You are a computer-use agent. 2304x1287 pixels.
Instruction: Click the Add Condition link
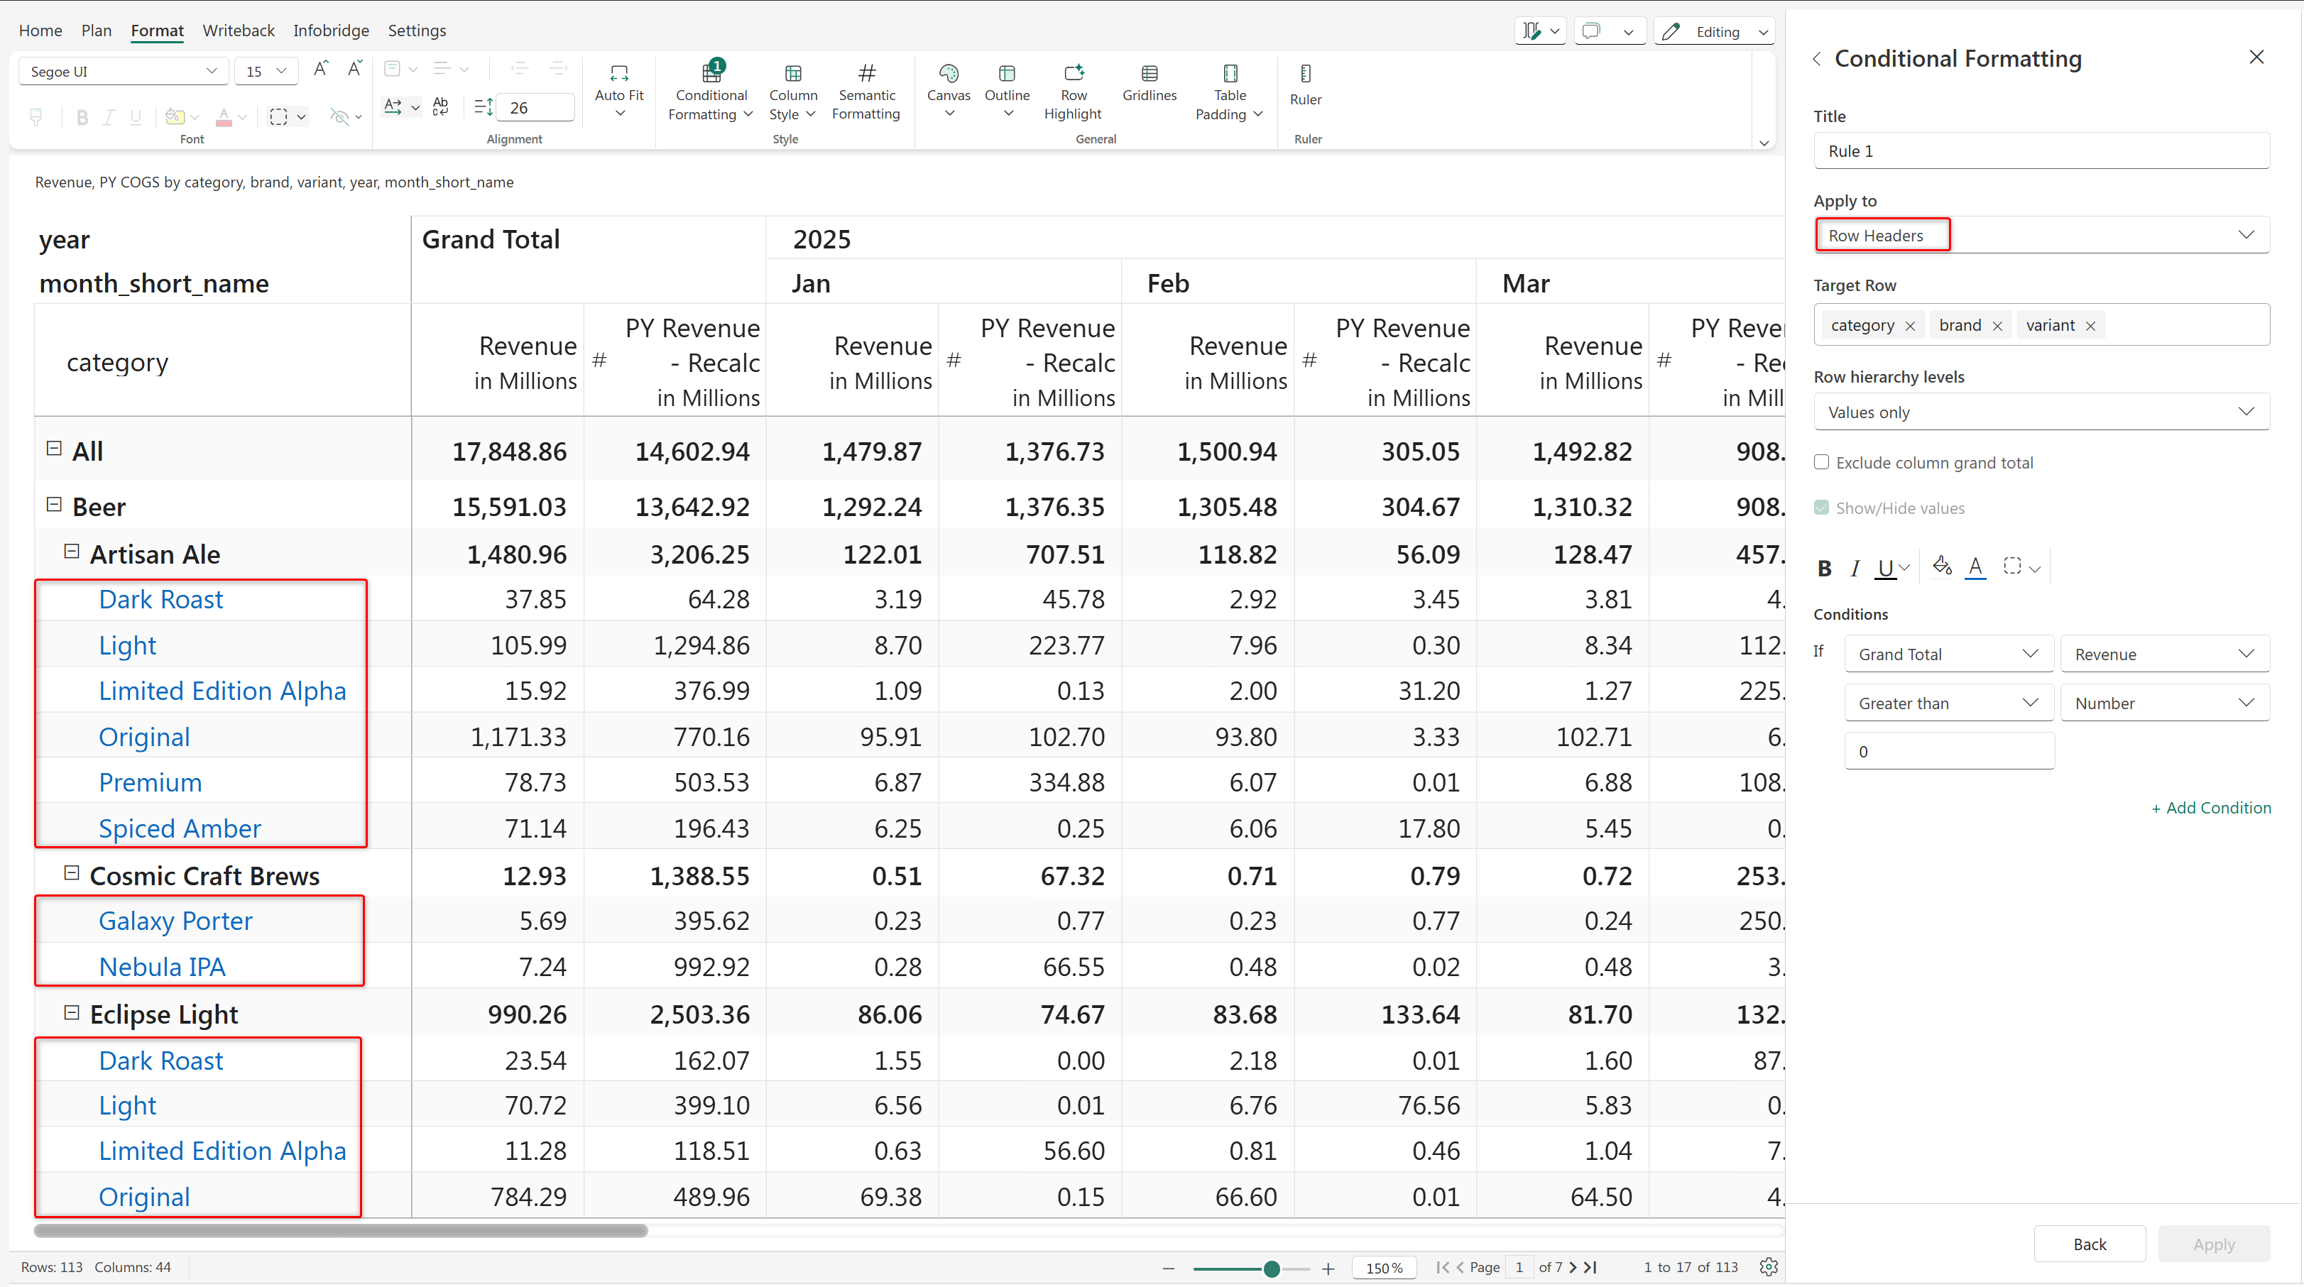tap(2210, 808)
